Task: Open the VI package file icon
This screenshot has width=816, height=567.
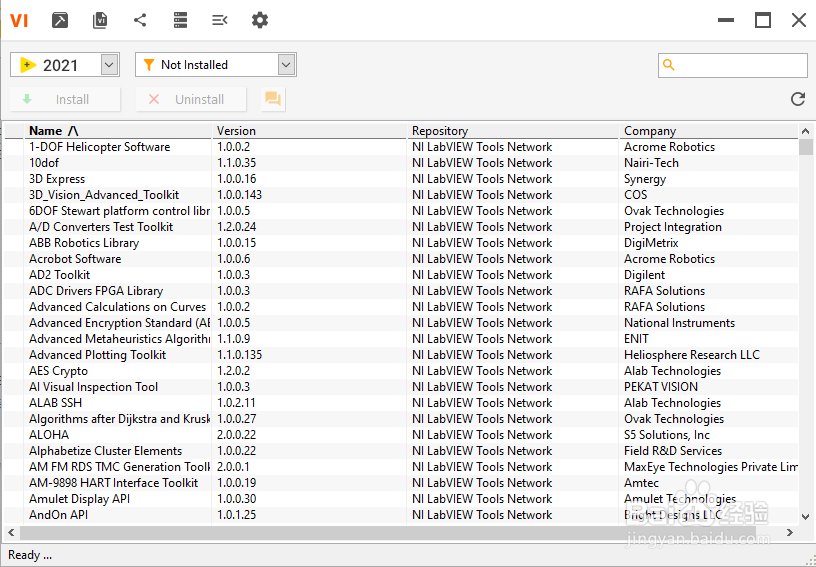Action: coord(100,20)
